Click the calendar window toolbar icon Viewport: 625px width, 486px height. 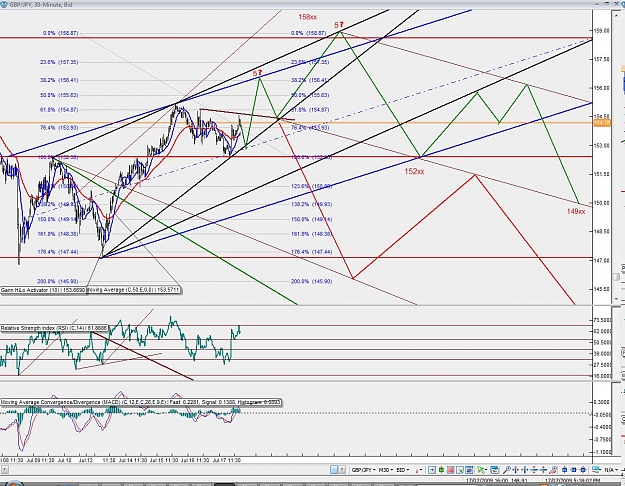click(495, 470)
